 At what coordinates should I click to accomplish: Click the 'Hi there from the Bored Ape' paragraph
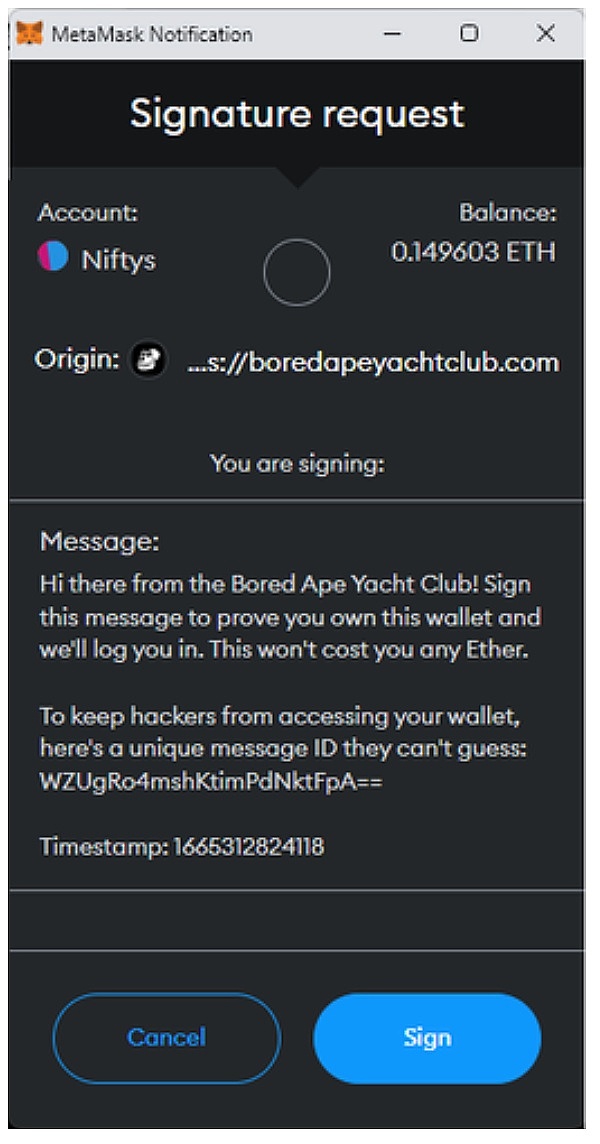click(291, 617)
